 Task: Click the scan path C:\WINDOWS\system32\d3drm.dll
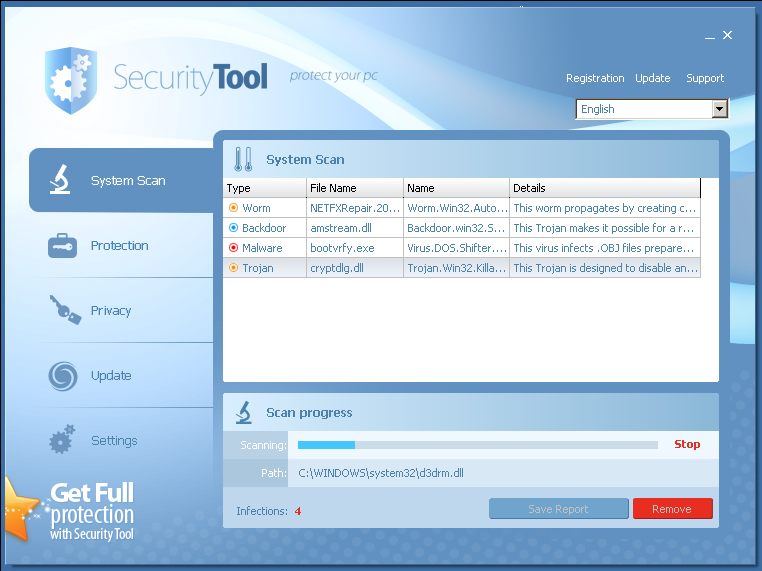(381, 473)
